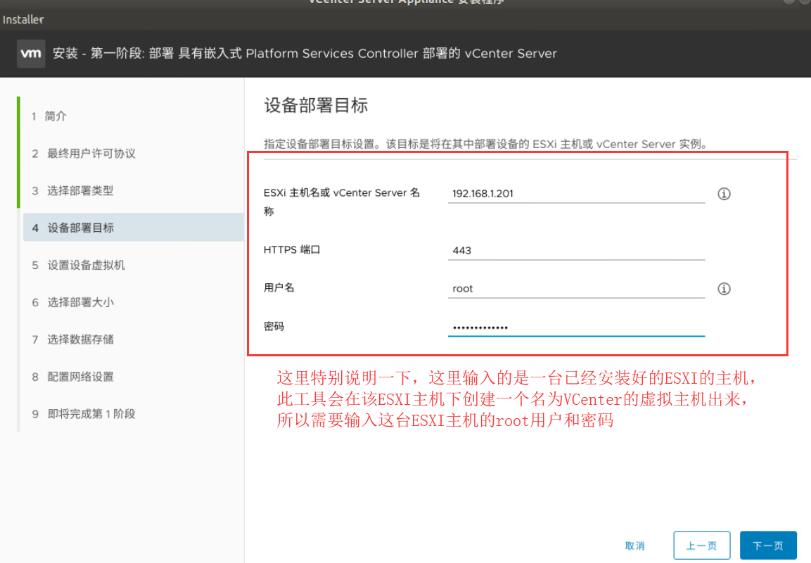The image size is (811, 563).
Task: Click the 下一页 next page button
Action: pos(768,545)
